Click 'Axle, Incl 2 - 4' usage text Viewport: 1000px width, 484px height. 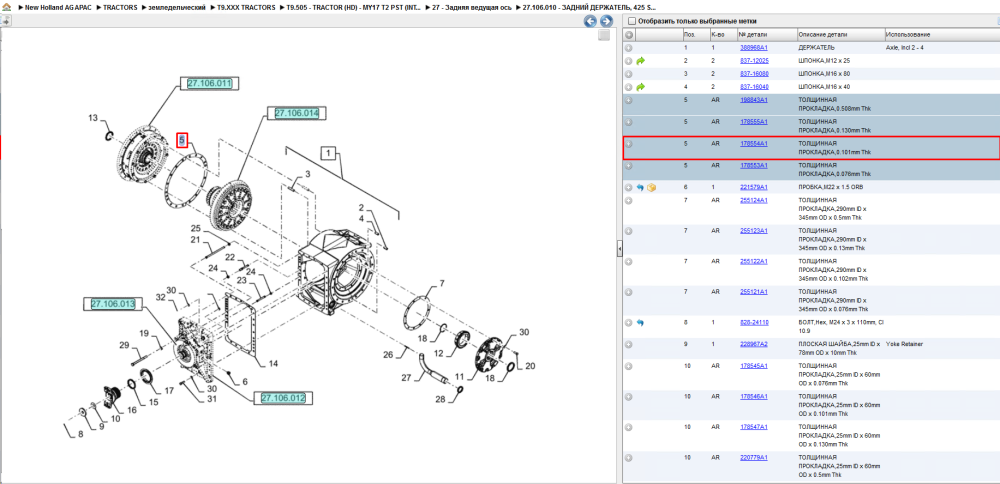[x=905, y=48]
